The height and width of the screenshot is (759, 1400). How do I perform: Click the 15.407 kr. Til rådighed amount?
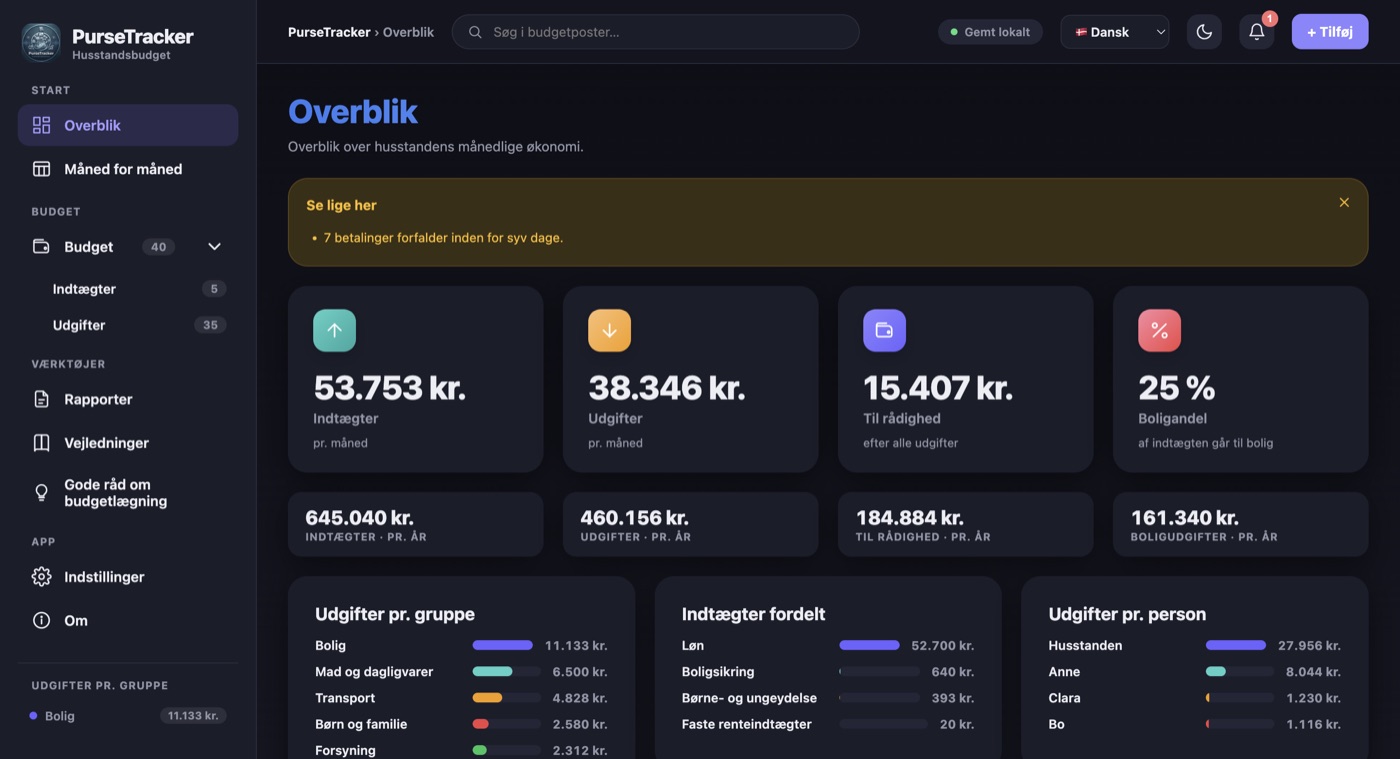(938, 388)
